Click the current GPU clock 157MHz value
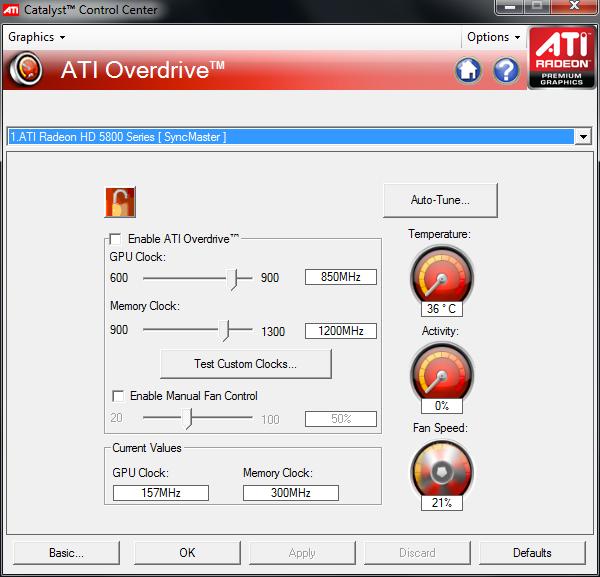Image resolution: width=600 pixels, height=577 pixels. click(161, 492)
